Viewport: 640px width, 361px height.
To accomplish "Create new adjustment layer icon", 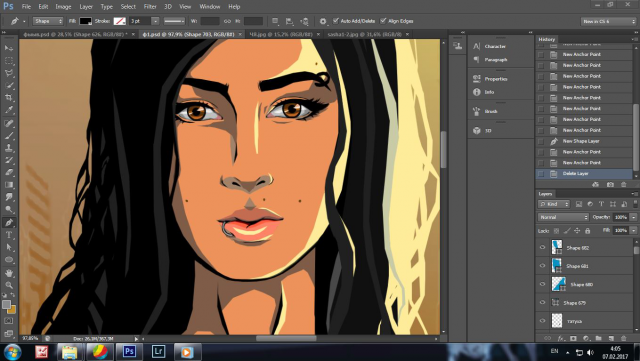I will (x=586, y=338).
